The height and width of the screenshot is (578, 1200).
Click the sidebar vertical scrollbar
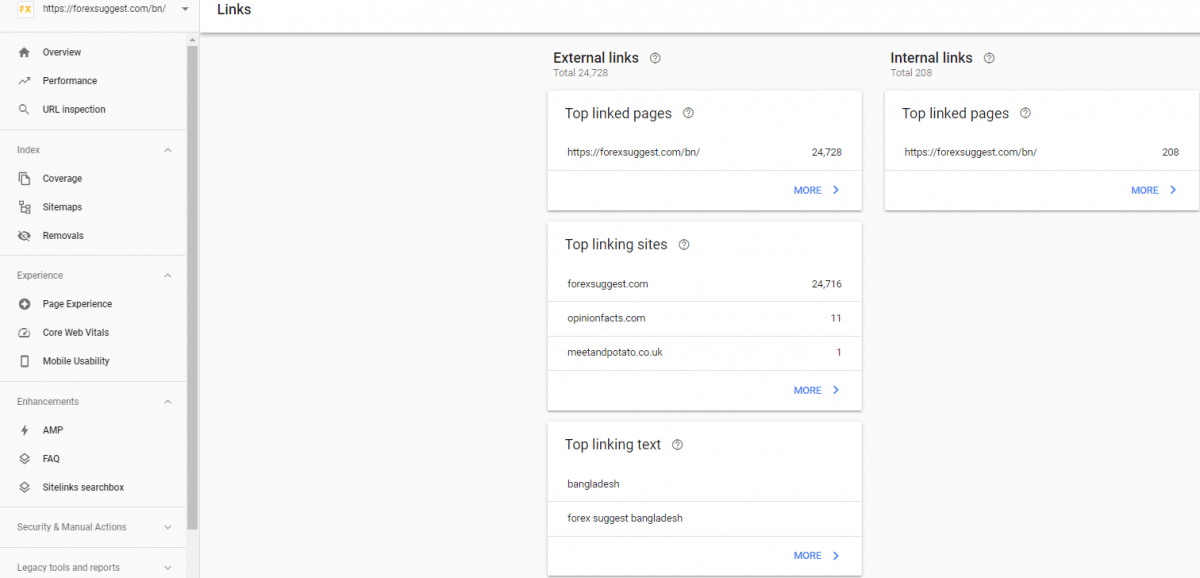pos(193,287)
